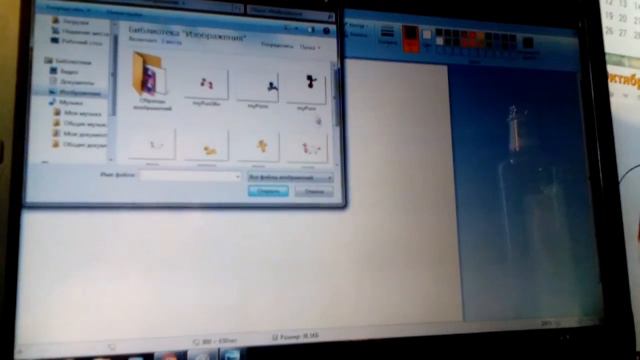Open the file type filter dropdown

290,178
